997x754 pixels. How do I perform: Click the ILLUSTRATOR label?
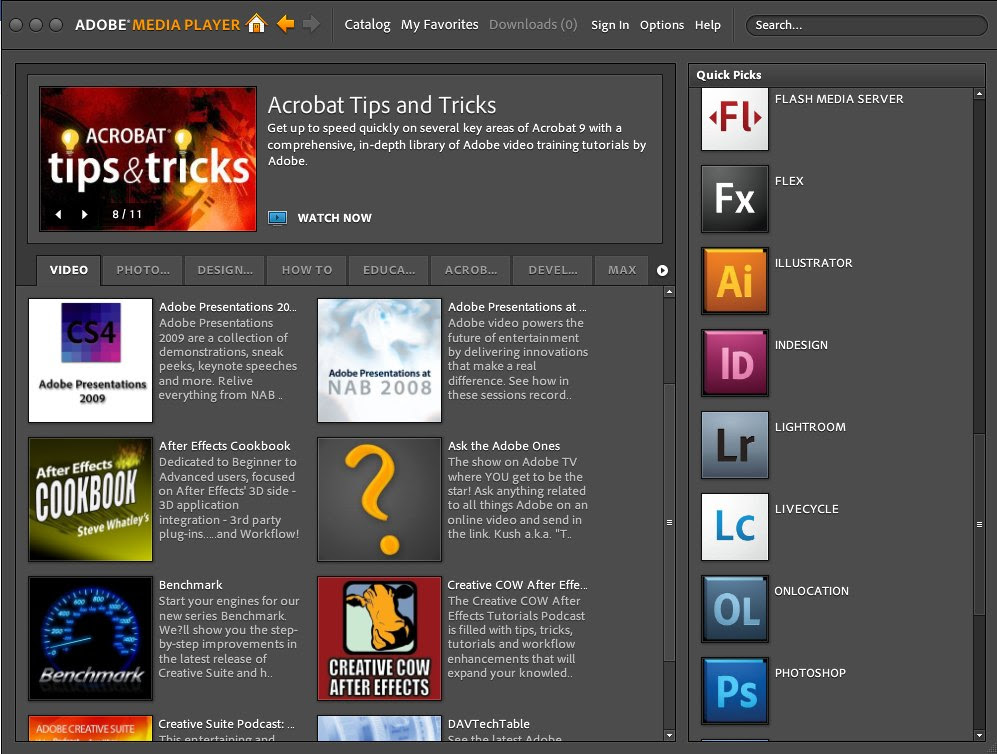pyautogui.click(x=813, y=263)
